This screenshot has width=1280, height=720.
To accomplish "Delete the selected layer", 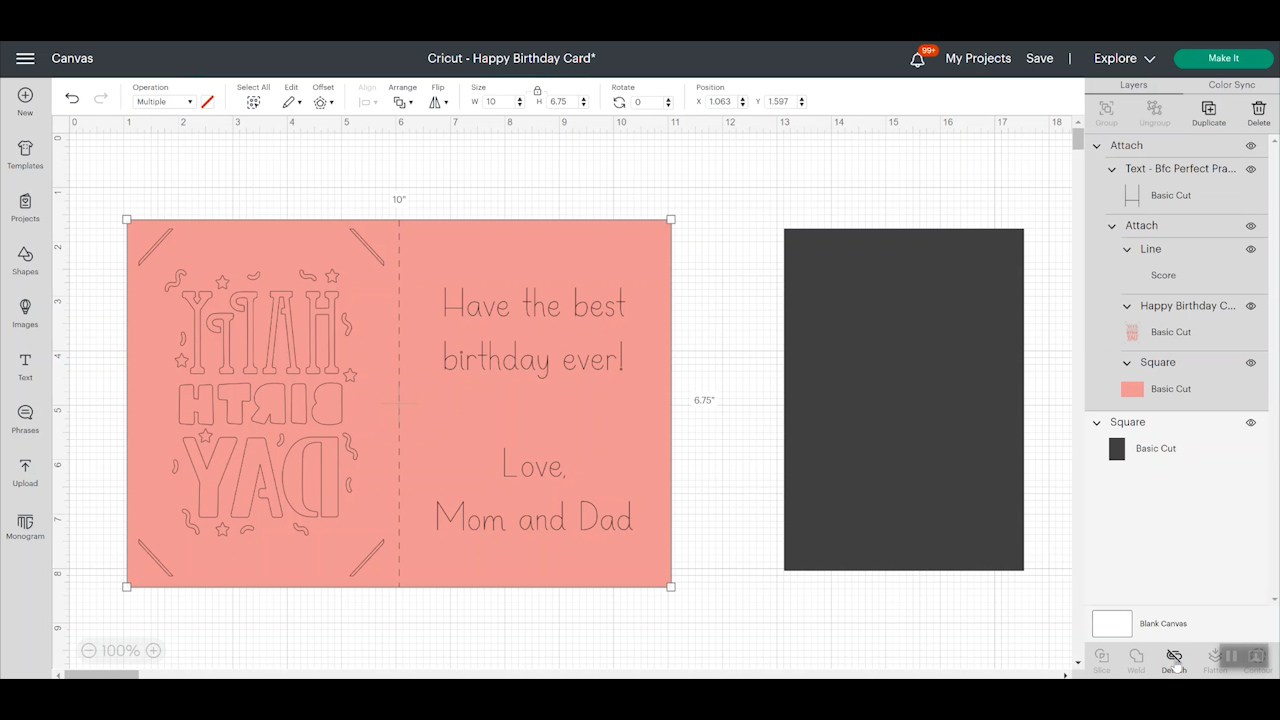I will (1258, 113).
